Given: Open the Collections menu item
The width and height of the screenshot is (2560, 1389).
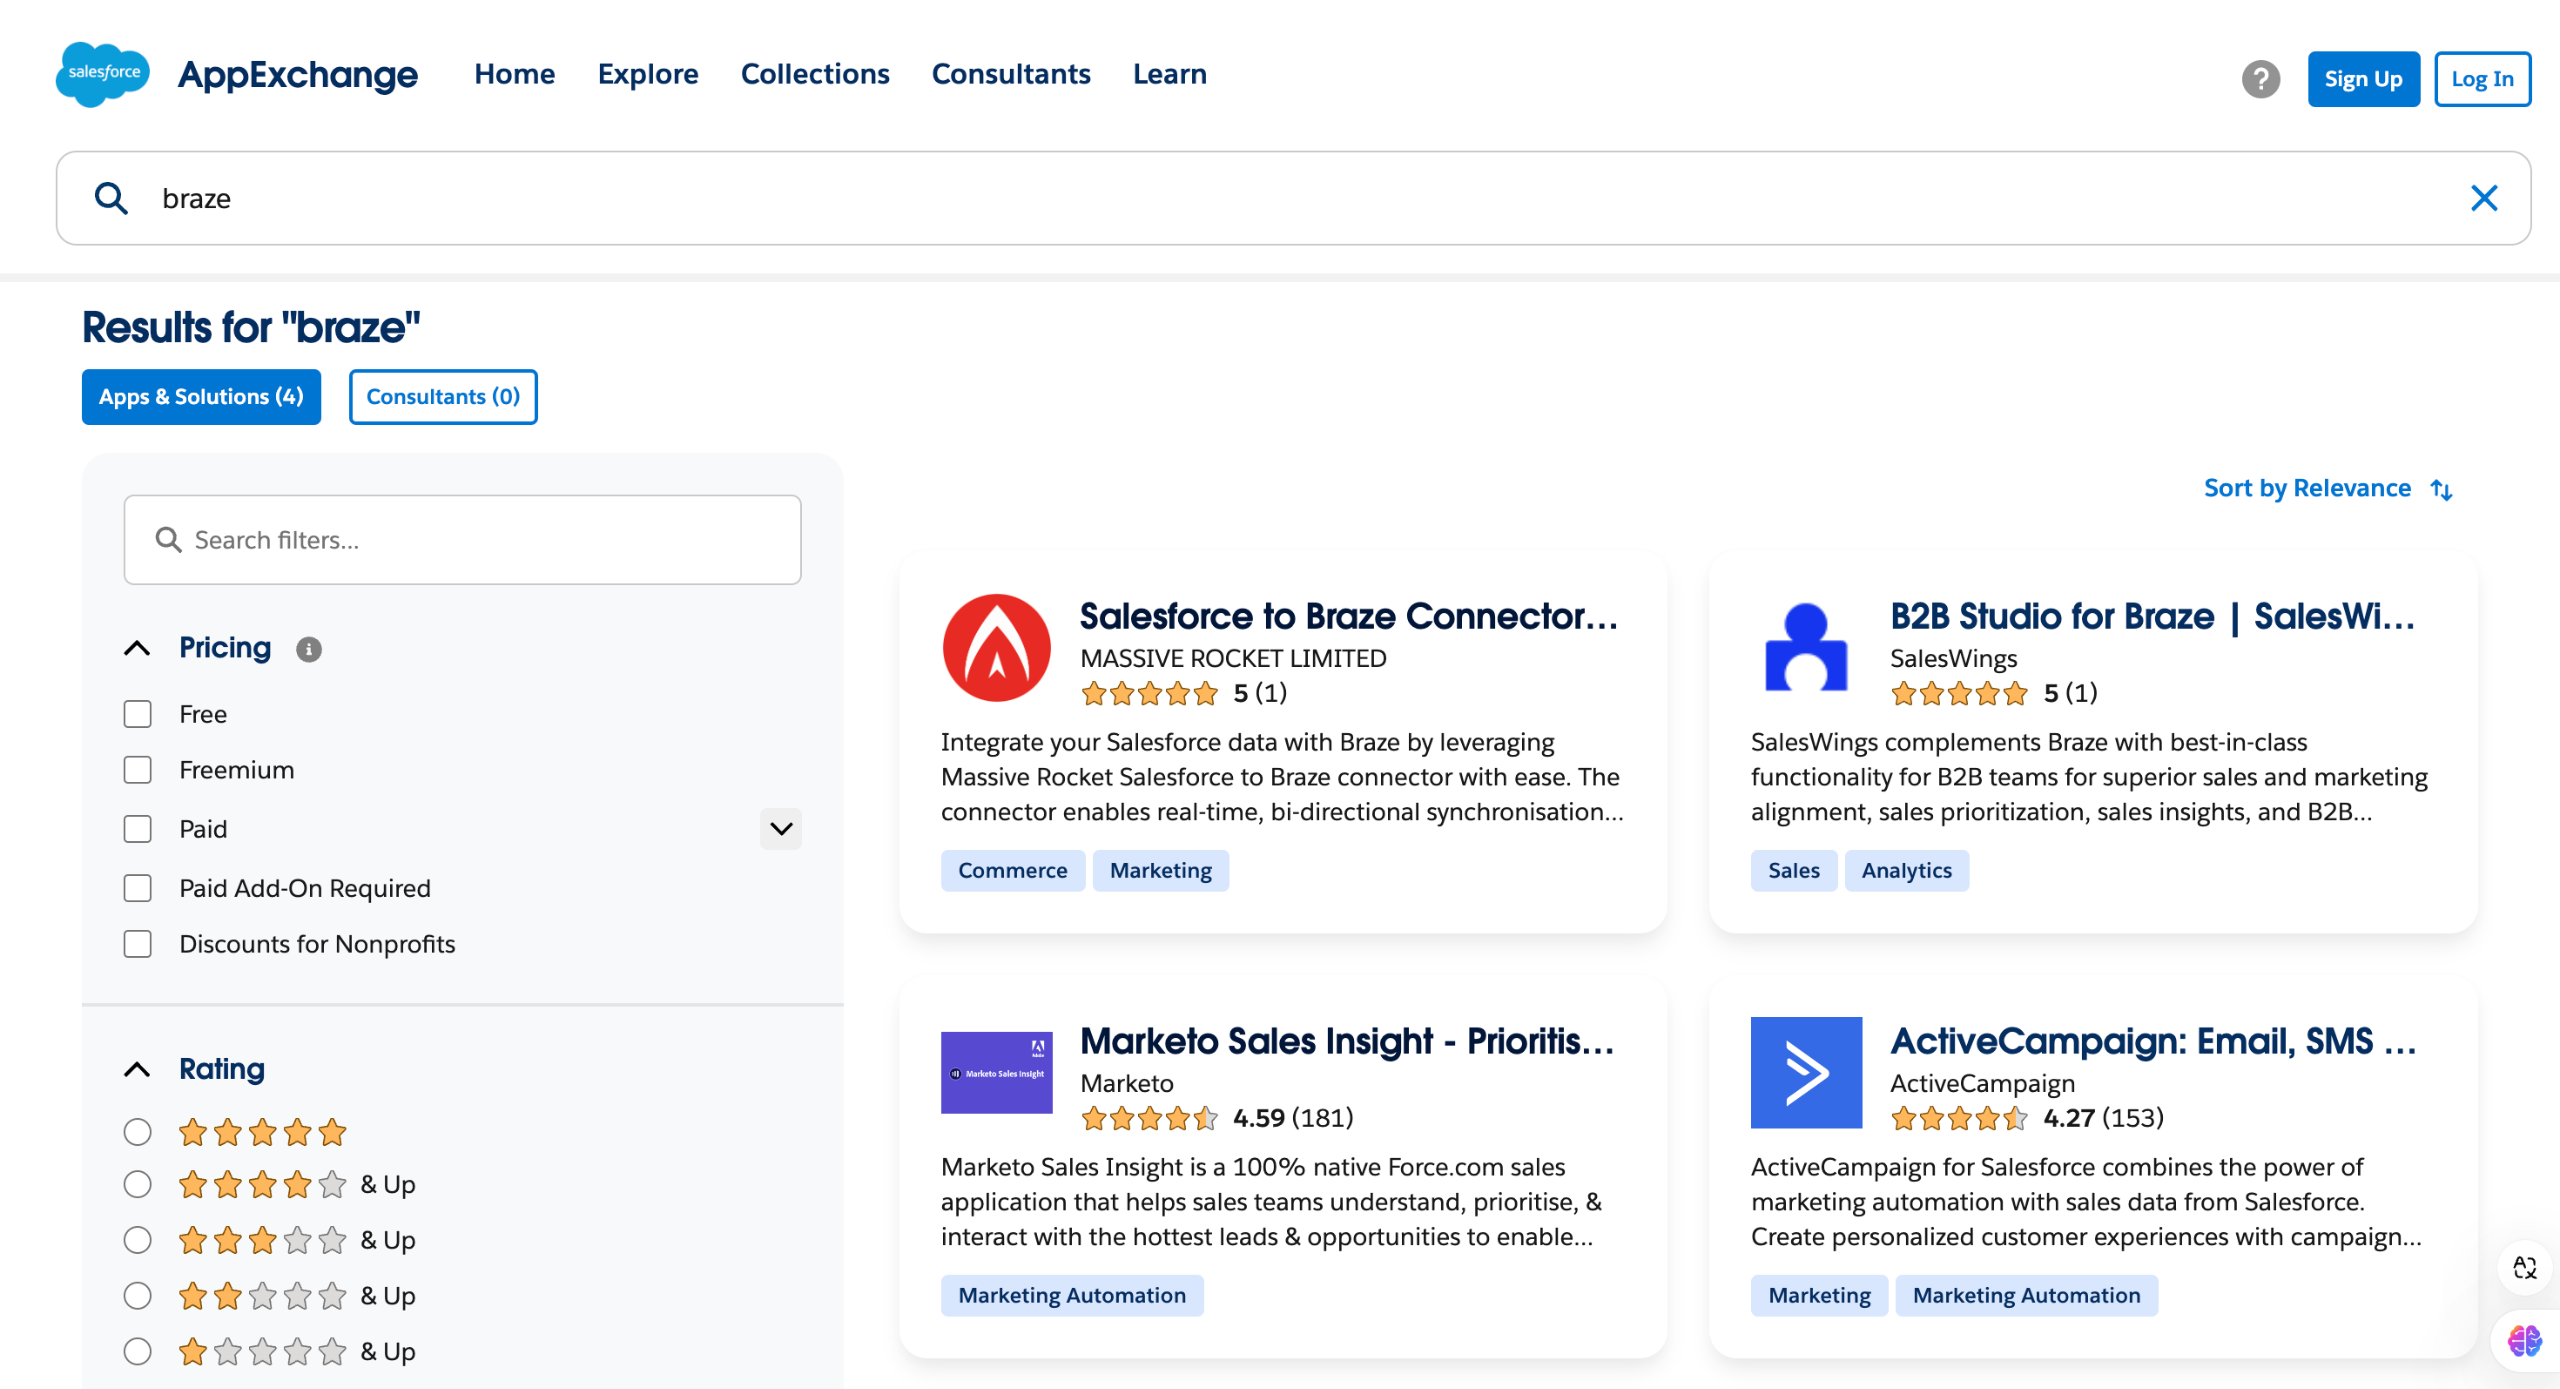Looking at the screenshot, I should pos(815,74).
